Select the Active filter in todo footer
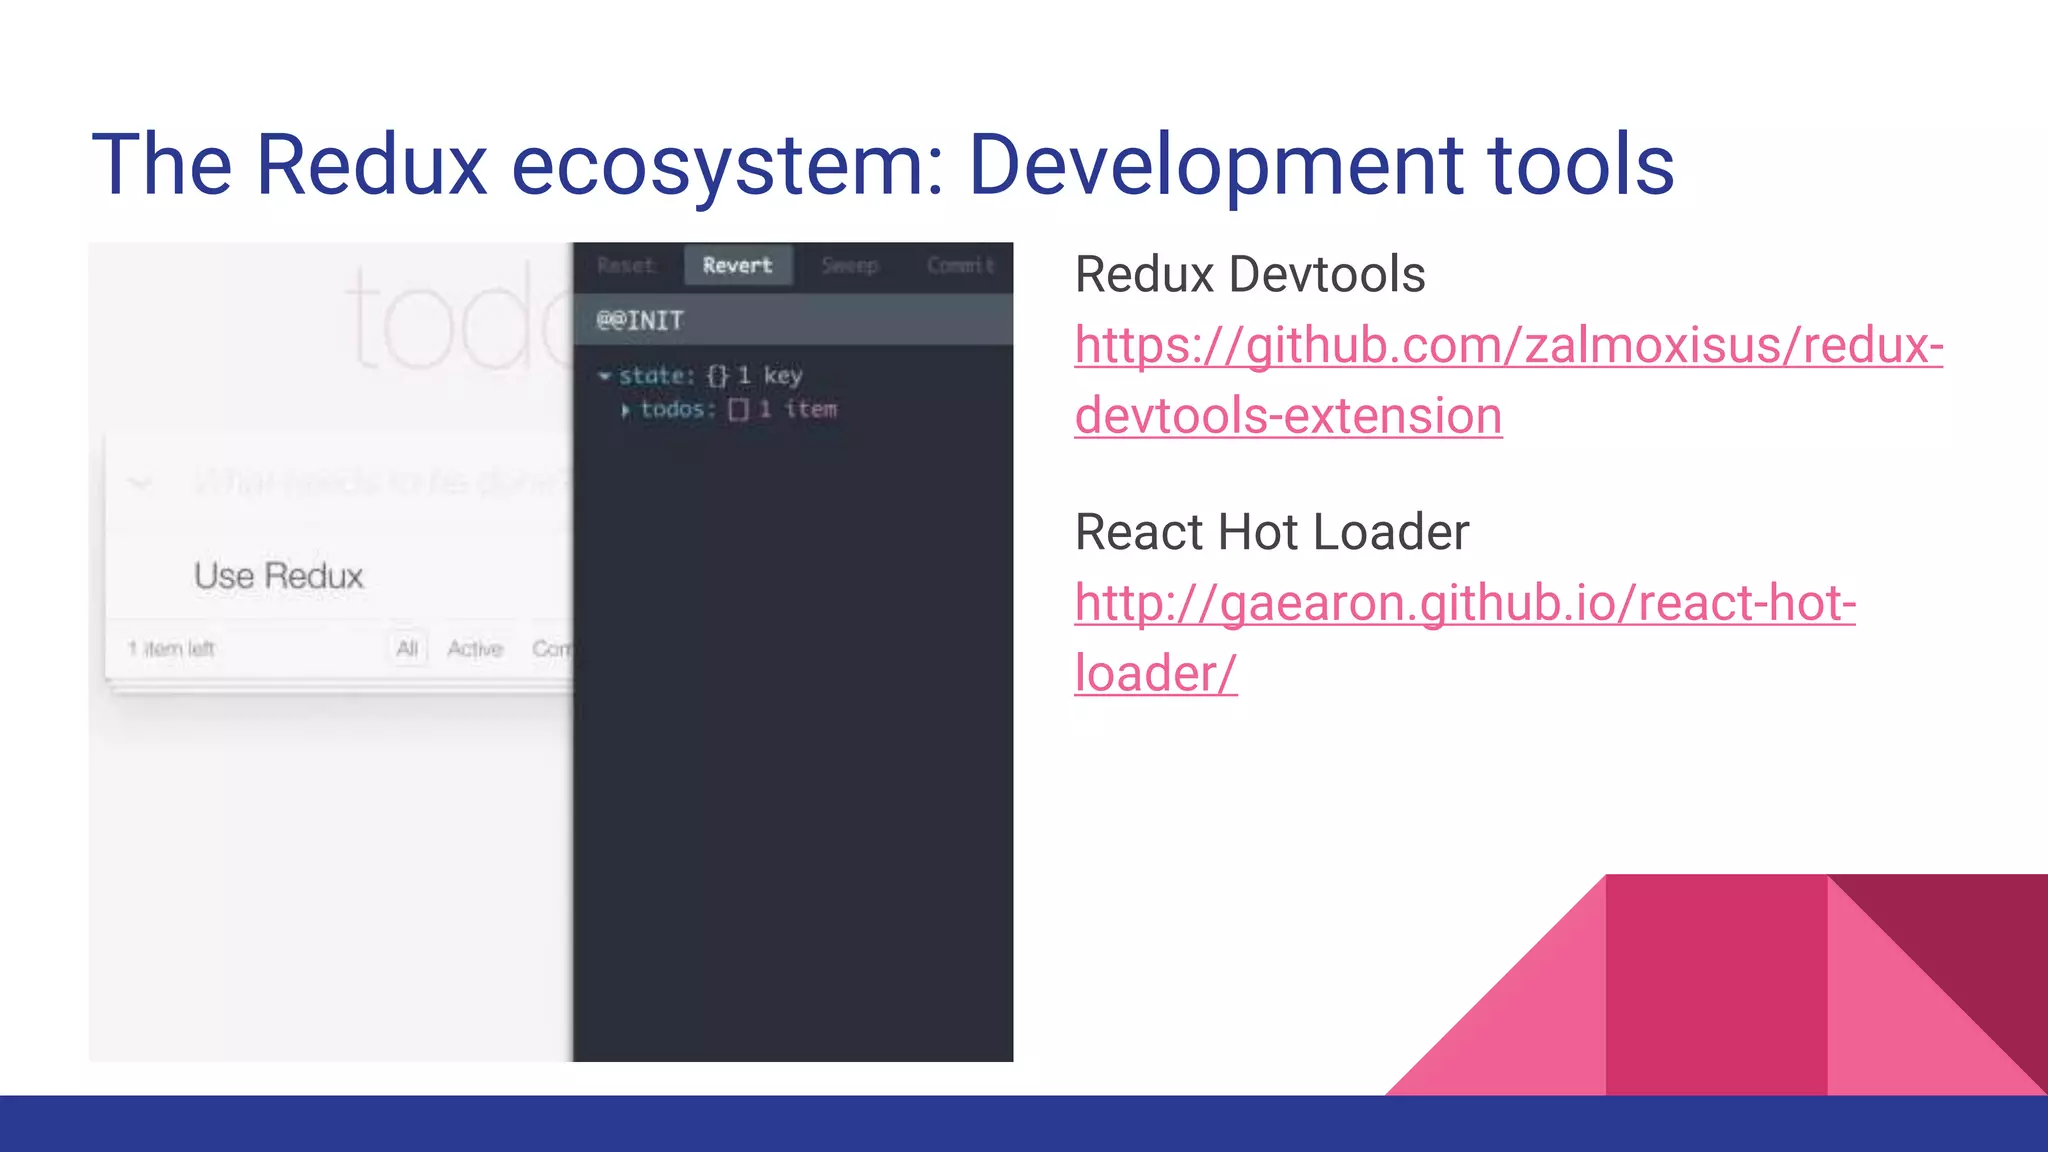2048x1152 pixels. 475,649
